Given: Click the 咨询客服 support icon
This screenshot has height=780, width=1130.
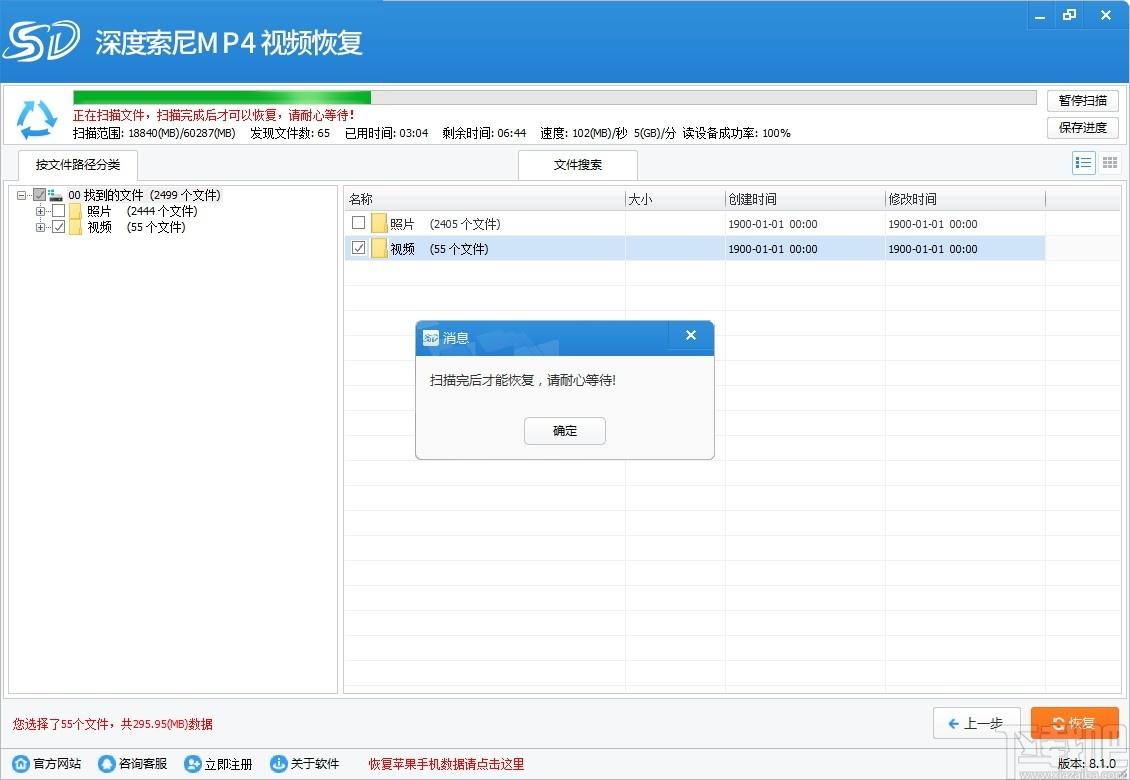Looking at the screenshot, I should [x=107, y=763].
